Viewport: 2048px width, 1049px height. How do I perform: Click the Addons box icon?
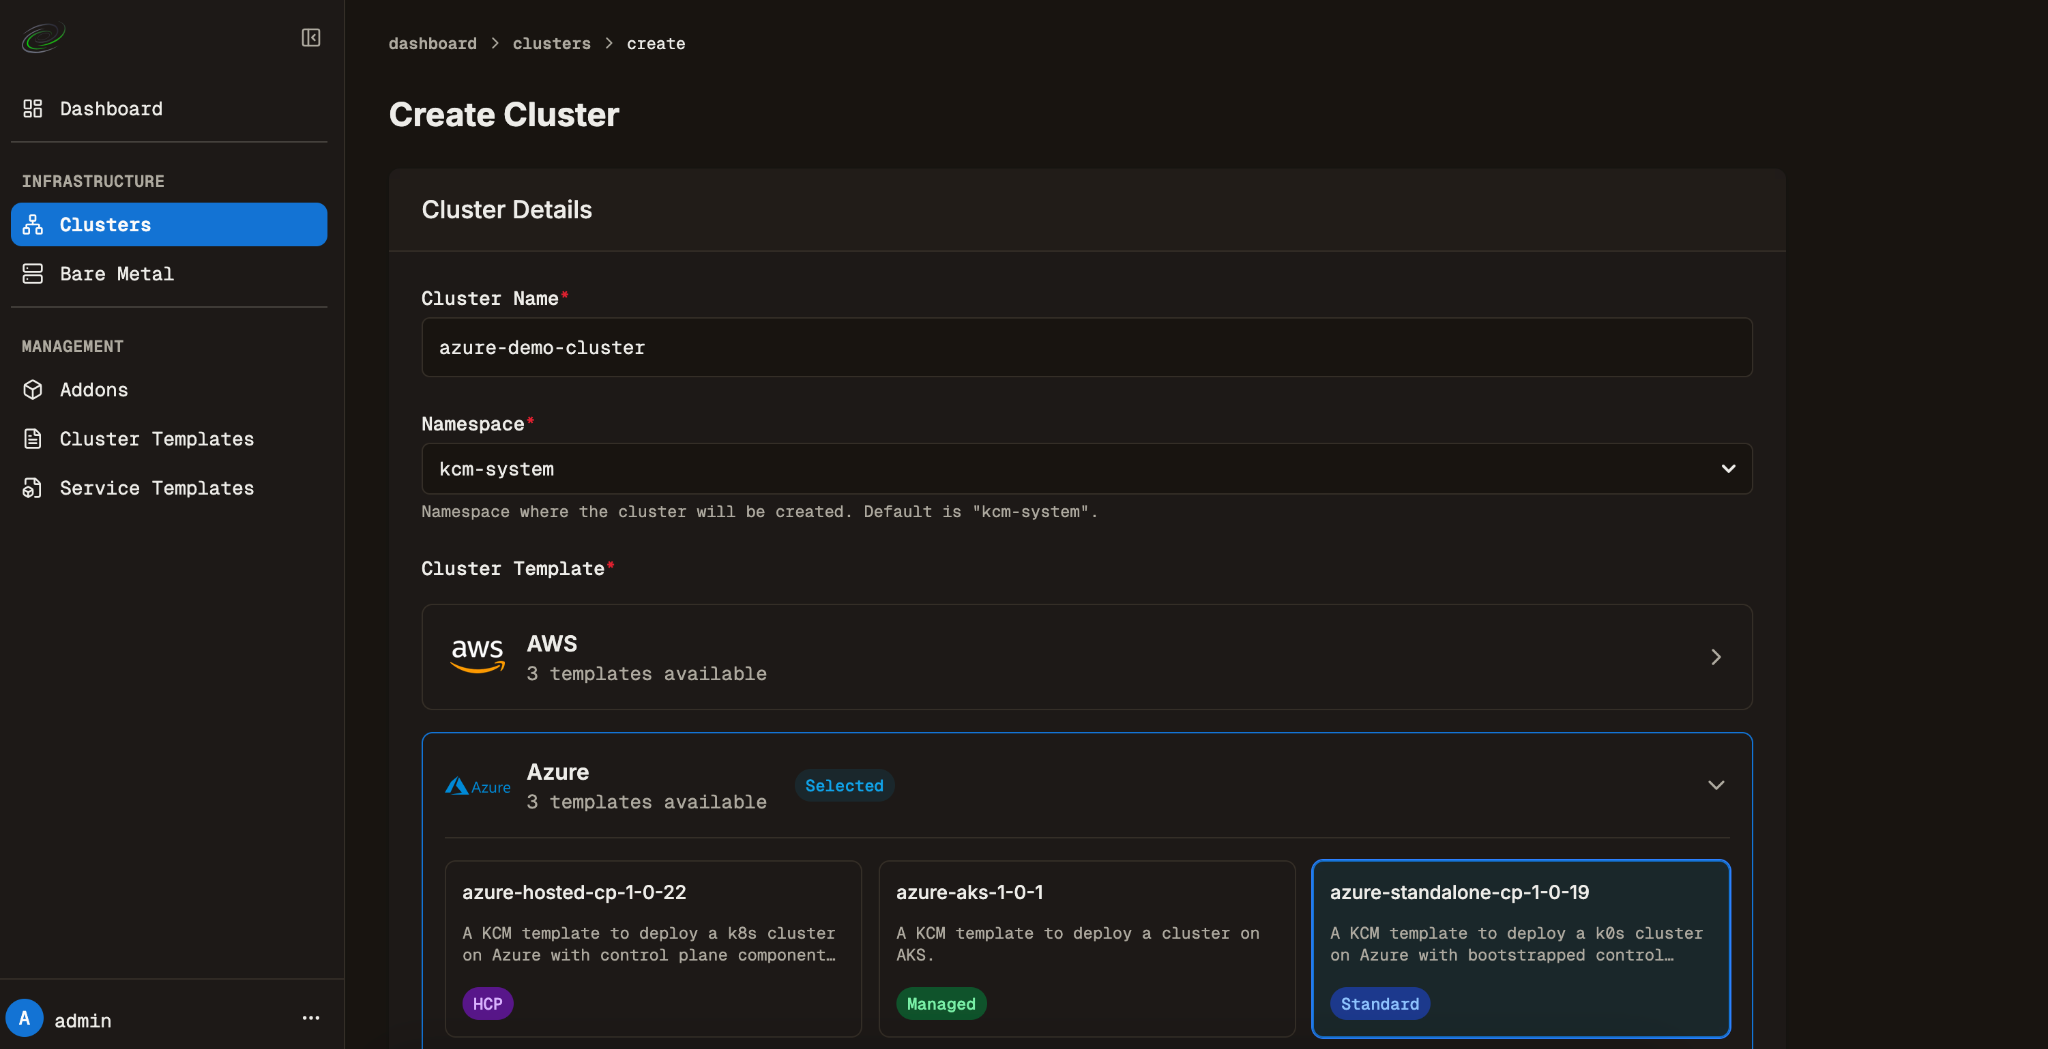(33, 390)
